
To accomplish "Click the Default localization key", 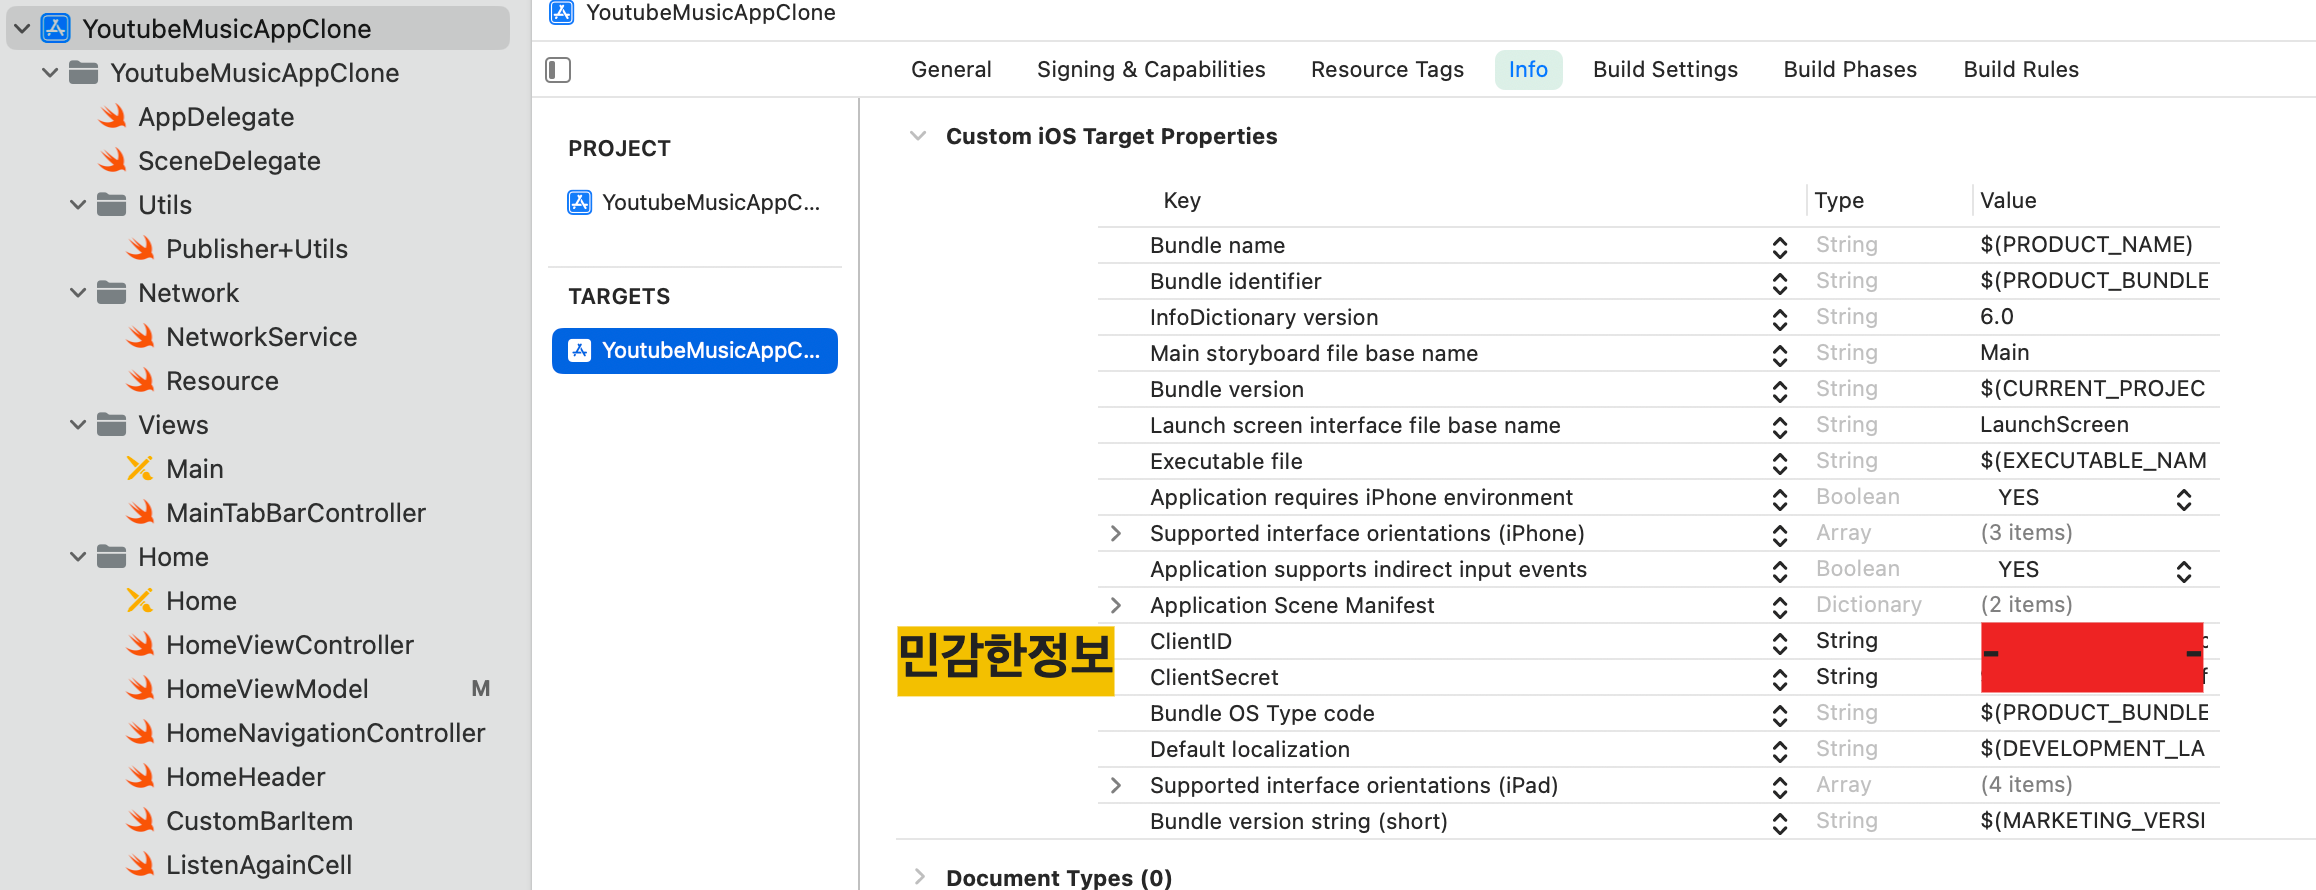I will tap(1250, 749).
